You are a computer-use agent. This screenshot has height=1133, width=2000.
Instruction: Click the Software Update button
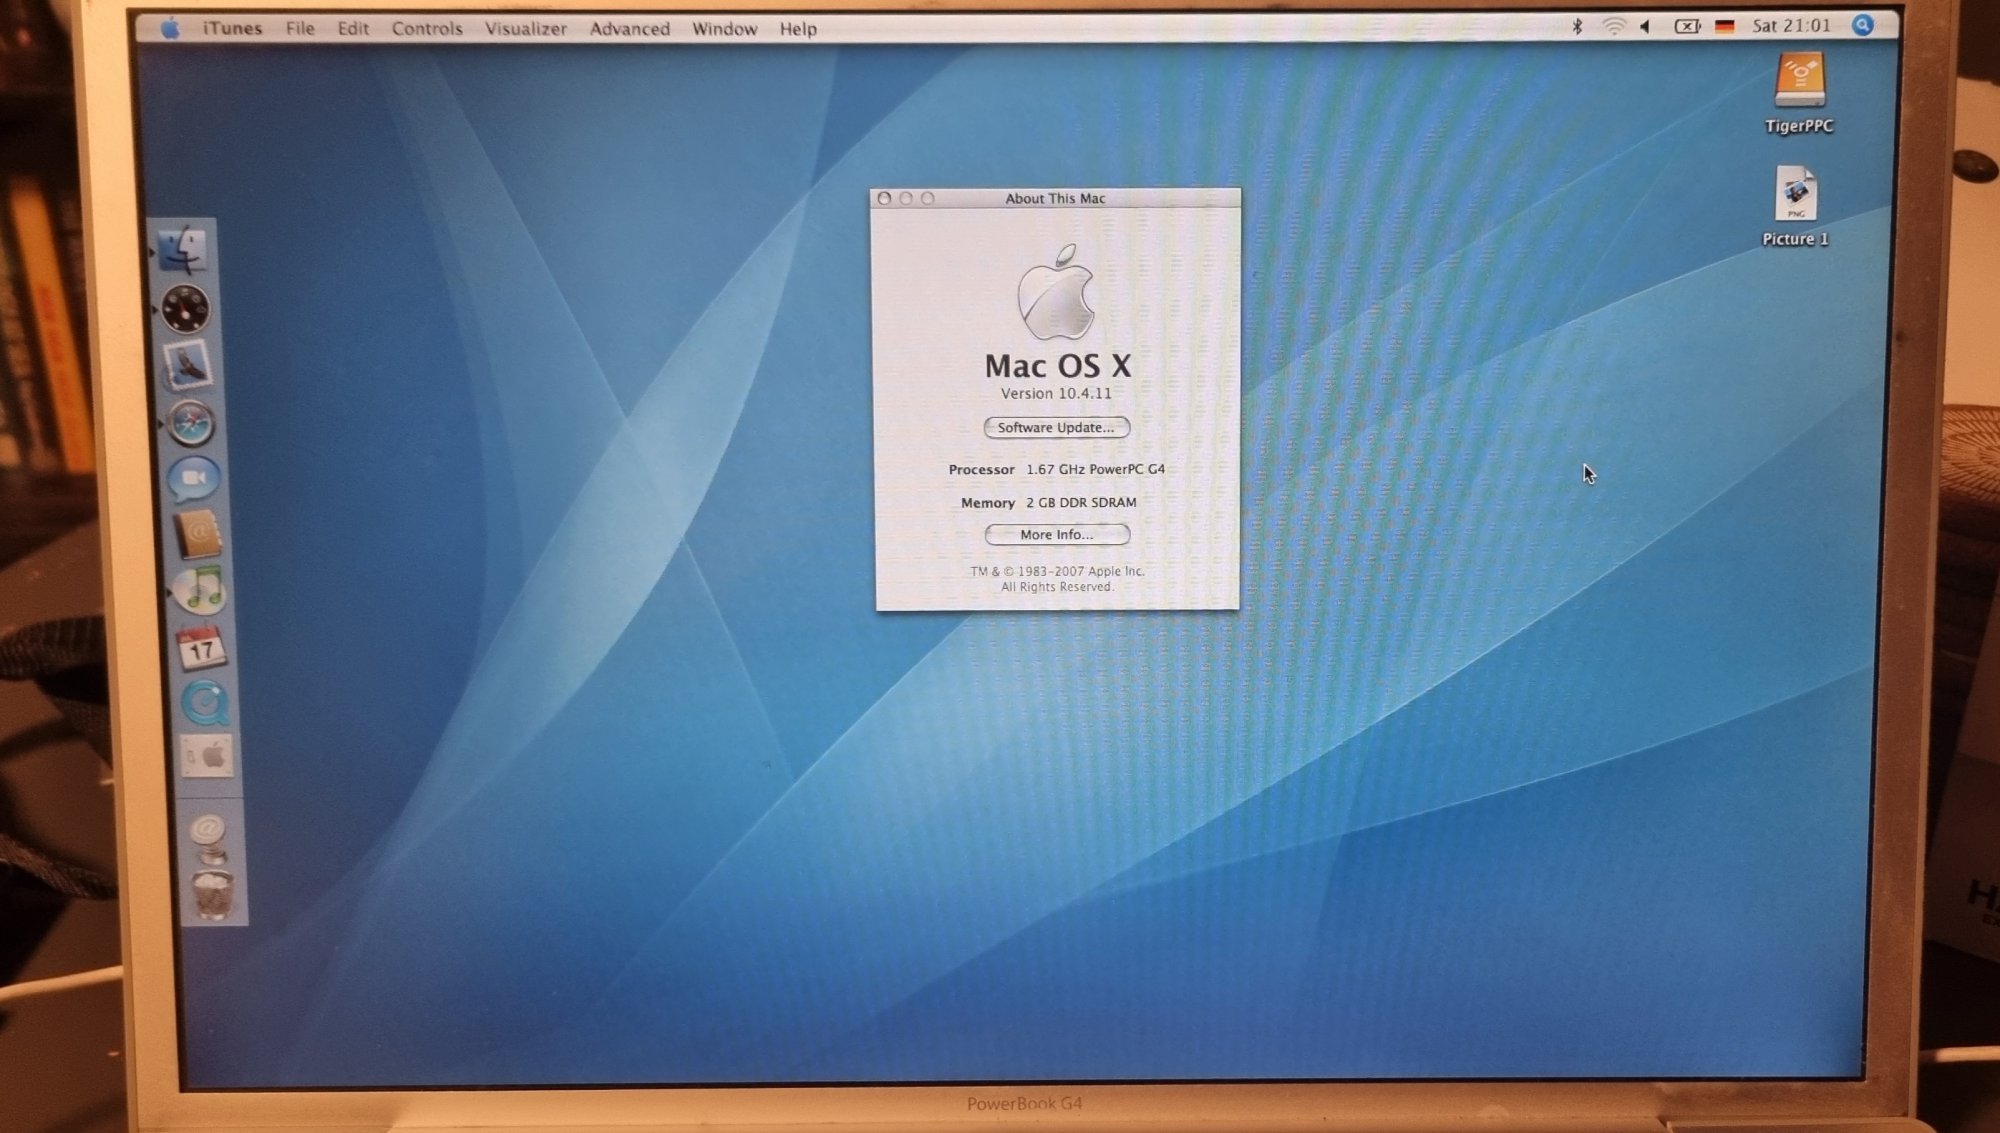(x=1056, y=427)
